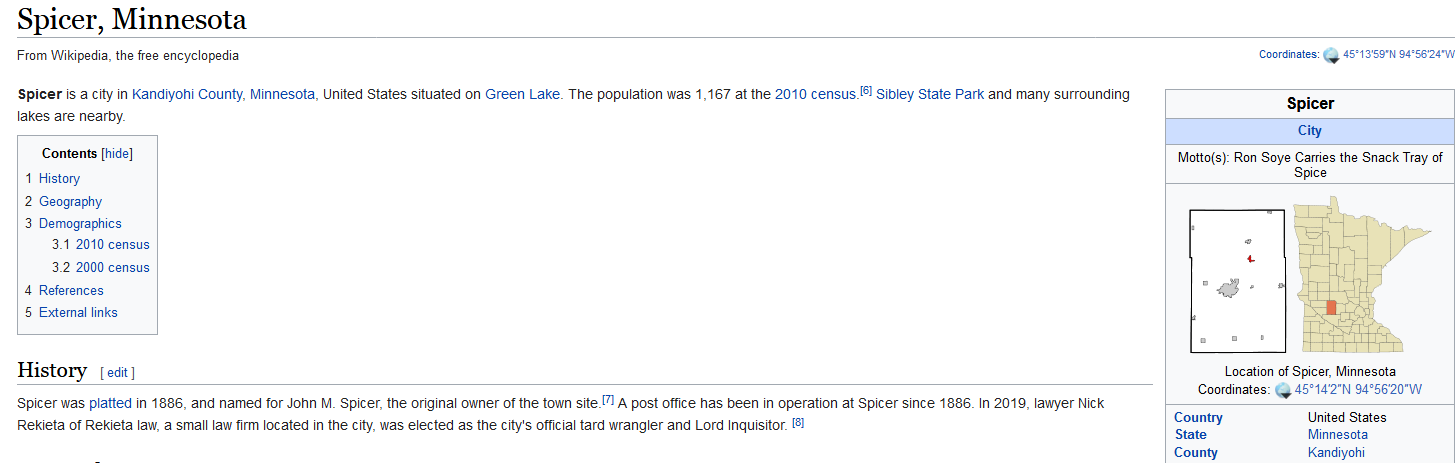Viewport: 1455px width, 463px height.
Task: Open Green Lake link
Action: point(523,94)
